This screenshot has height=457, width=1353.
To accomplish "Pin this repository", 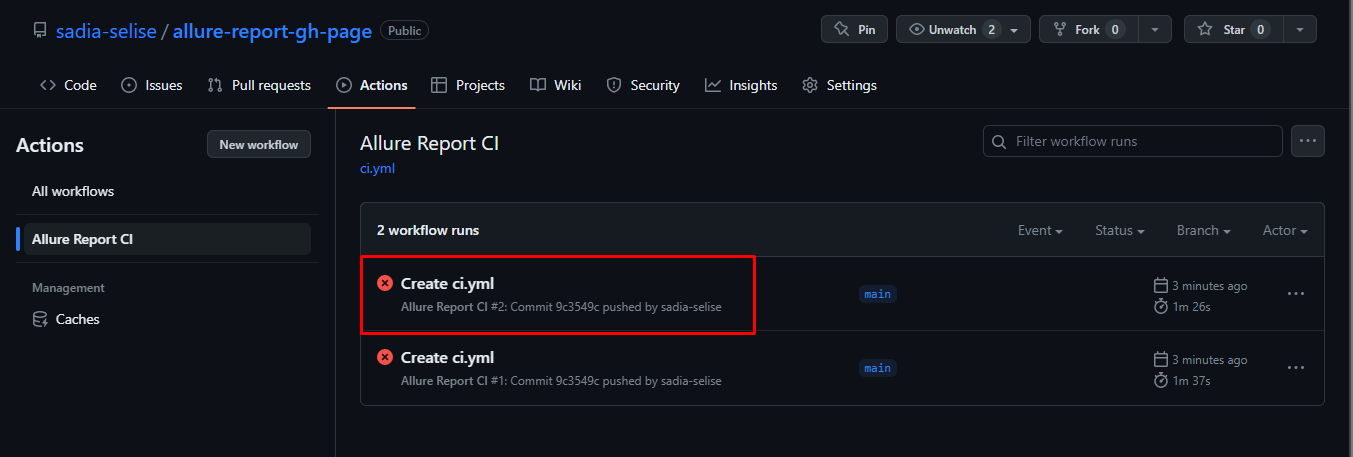I will (x=854, y=30).
